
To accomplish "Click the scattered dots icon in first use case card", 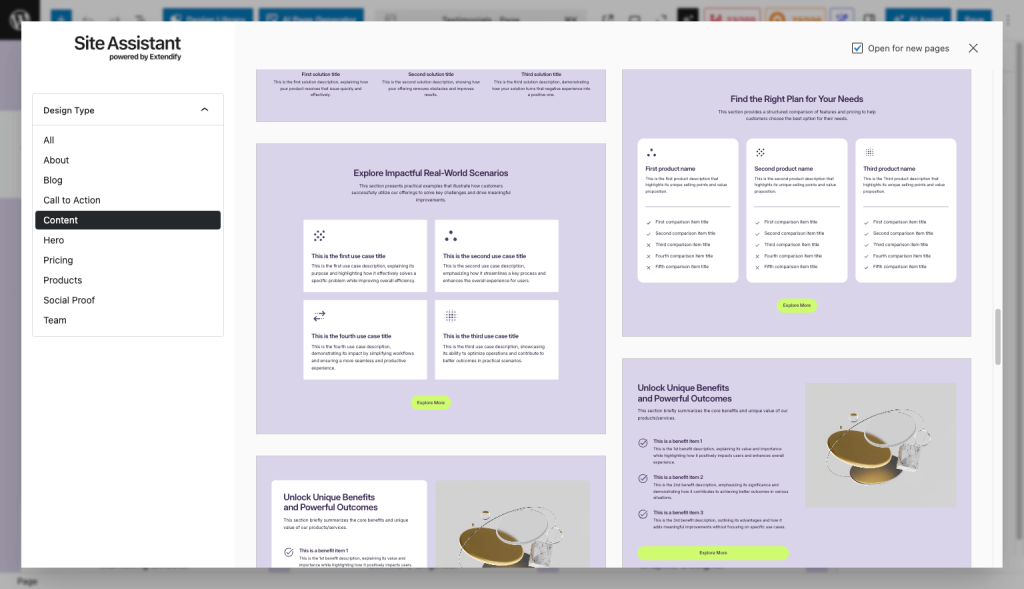I will click(x=319, y=236).
